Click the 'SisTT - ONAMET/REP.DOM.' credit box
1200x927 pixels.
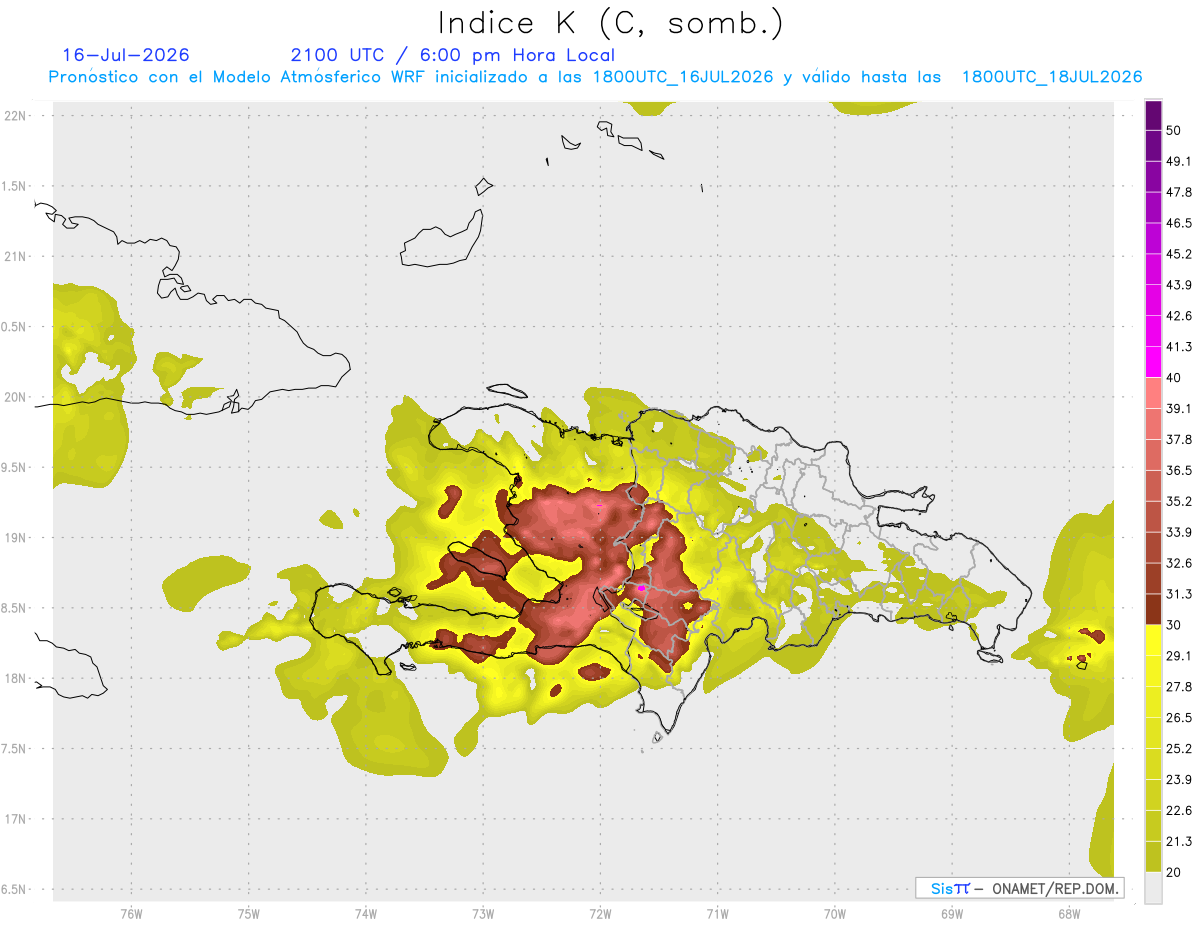1019,888
